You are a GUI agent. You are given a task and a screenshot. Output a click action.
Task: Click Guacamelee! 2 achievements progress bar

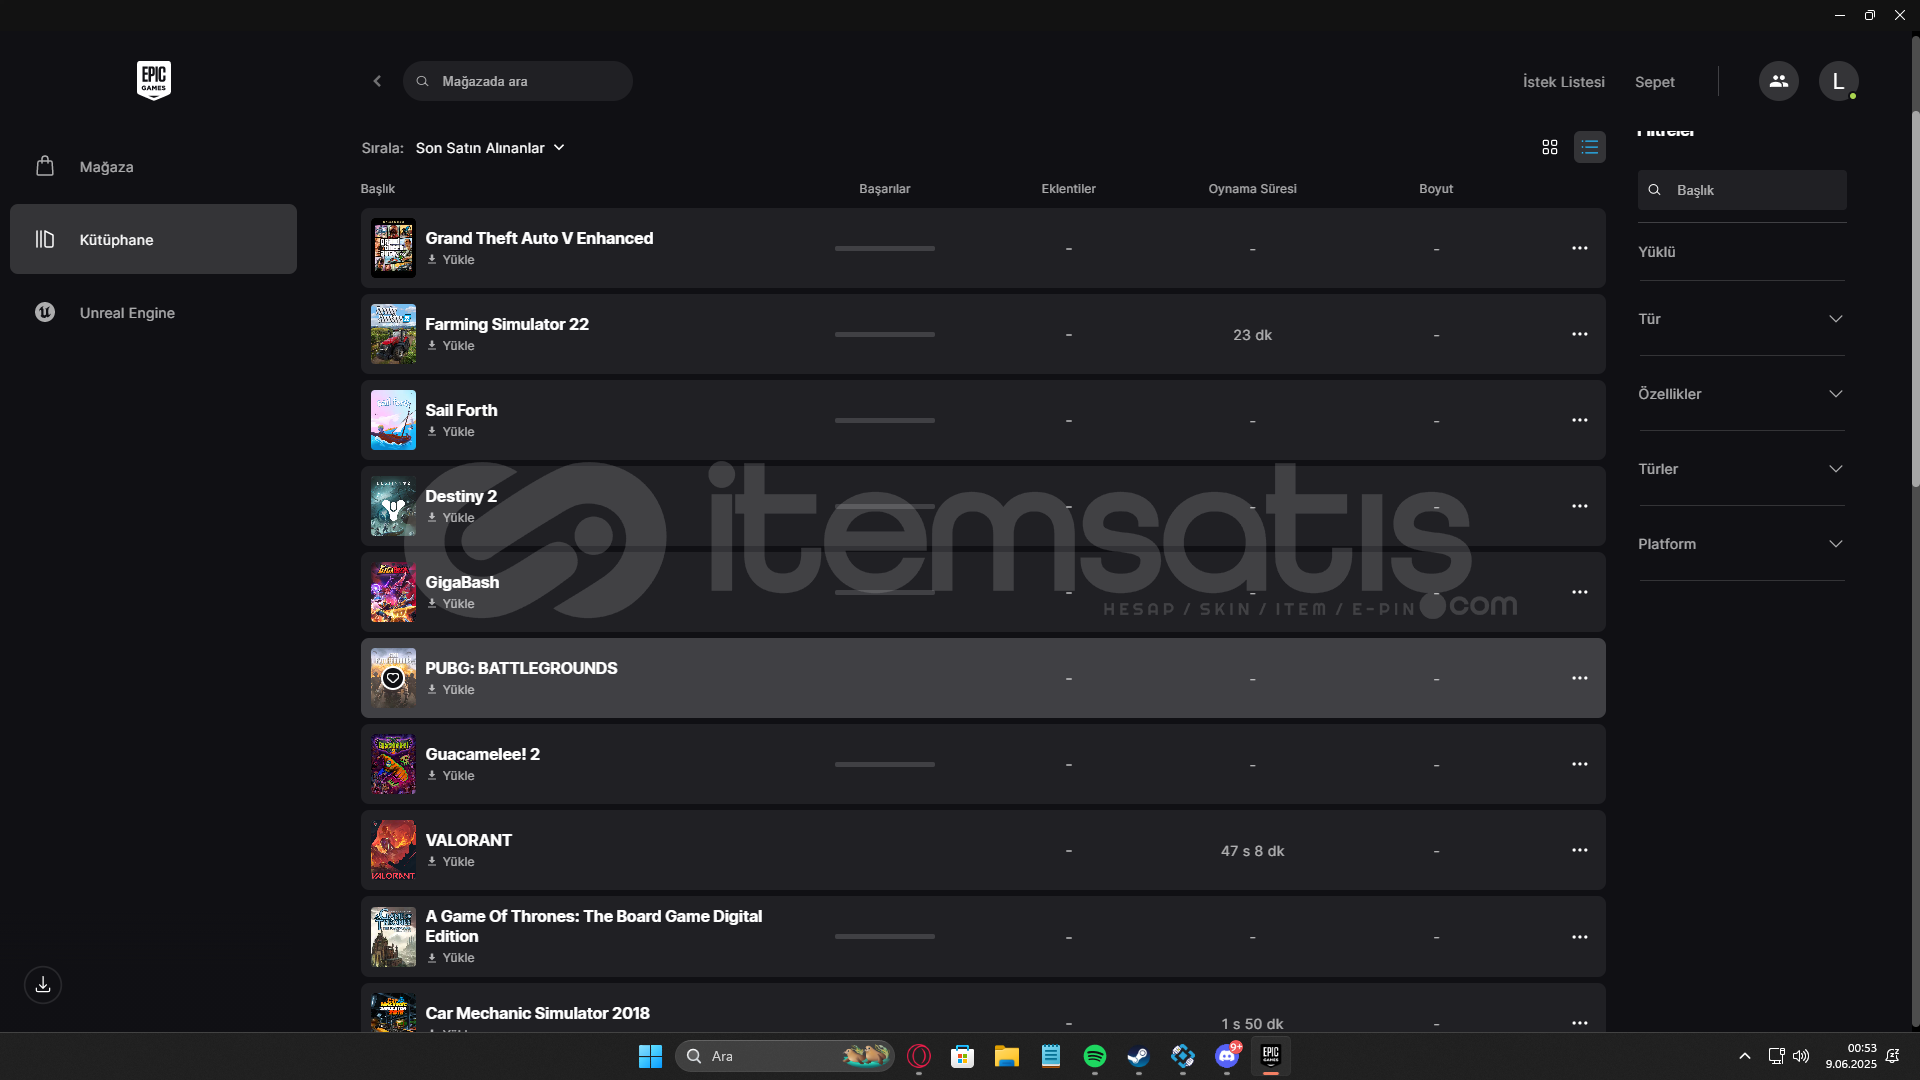point(885,764)
